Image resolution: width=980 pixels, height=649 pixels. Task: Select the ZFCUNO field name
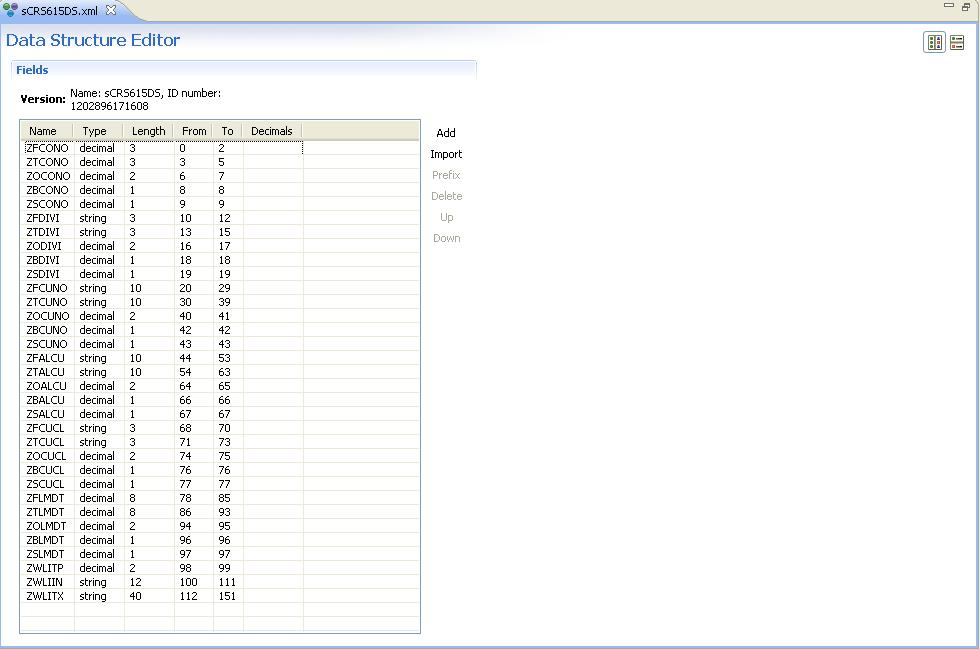(x=46, y=288)
